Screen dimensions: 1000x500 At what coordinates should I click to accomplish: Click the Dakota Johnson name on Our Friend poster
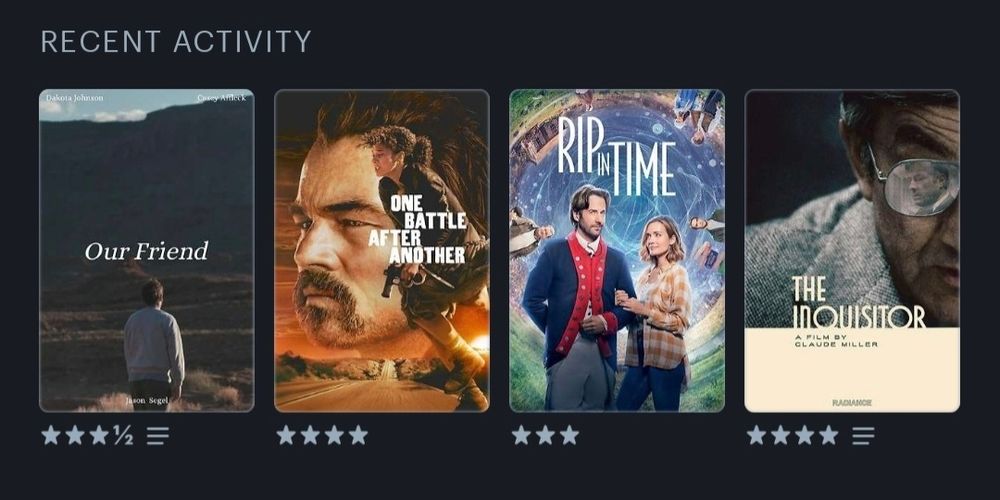pos(75,98)
